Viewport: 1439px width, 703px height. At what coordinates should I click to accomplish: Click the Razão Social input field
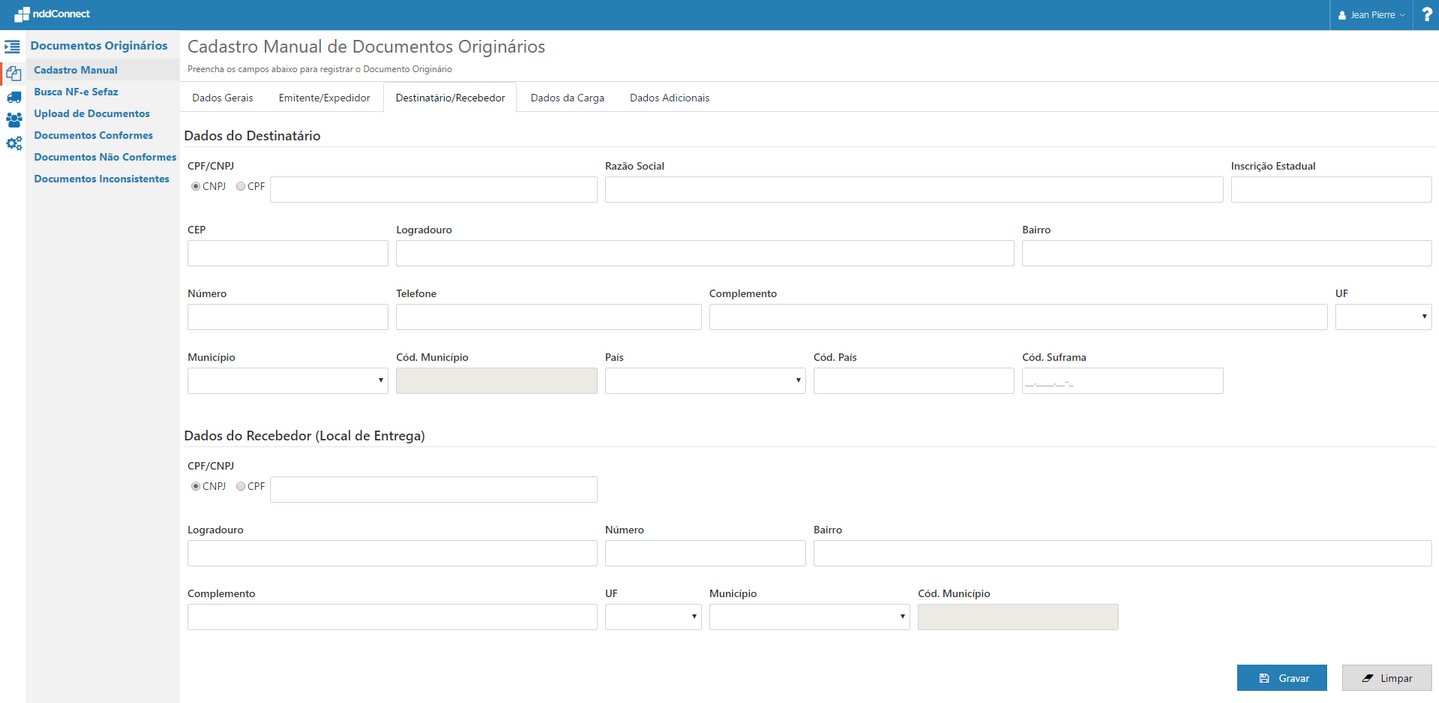click(913, 190)
